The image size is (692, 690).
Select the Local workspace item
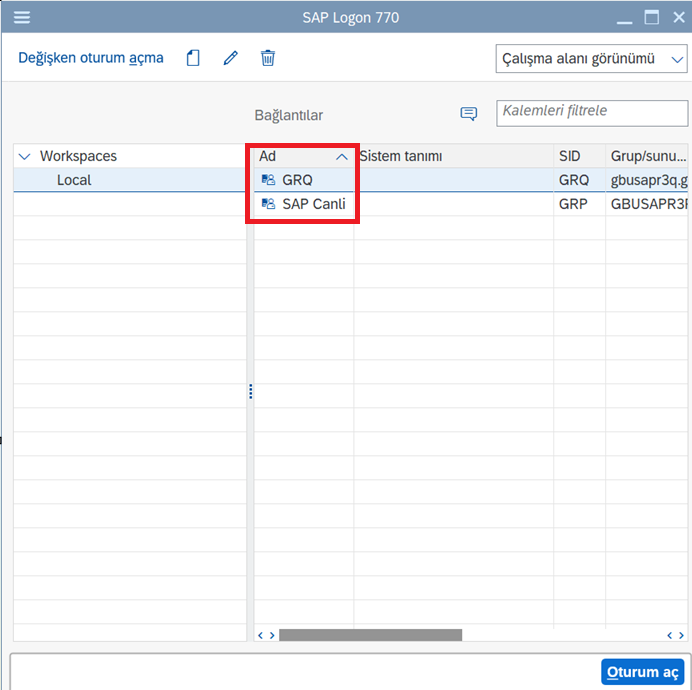pos(74,181)
